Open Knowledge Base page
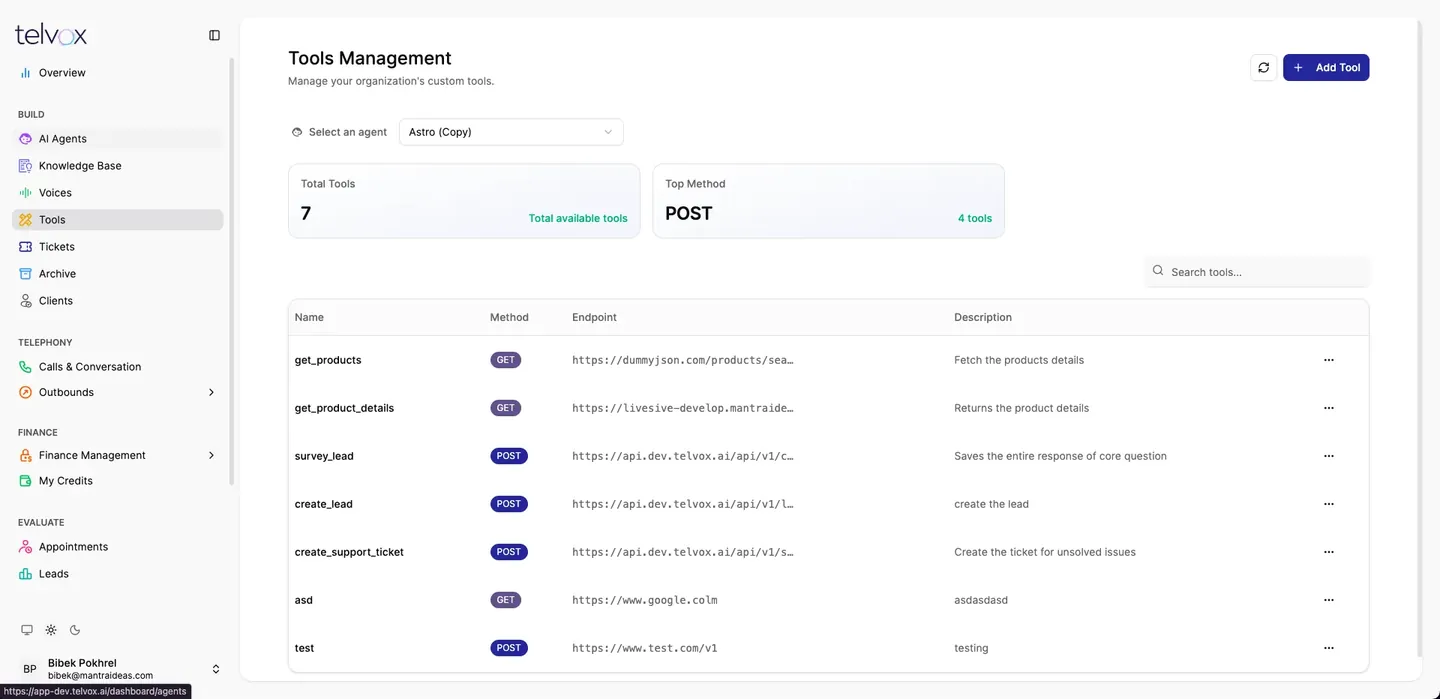 118,166
